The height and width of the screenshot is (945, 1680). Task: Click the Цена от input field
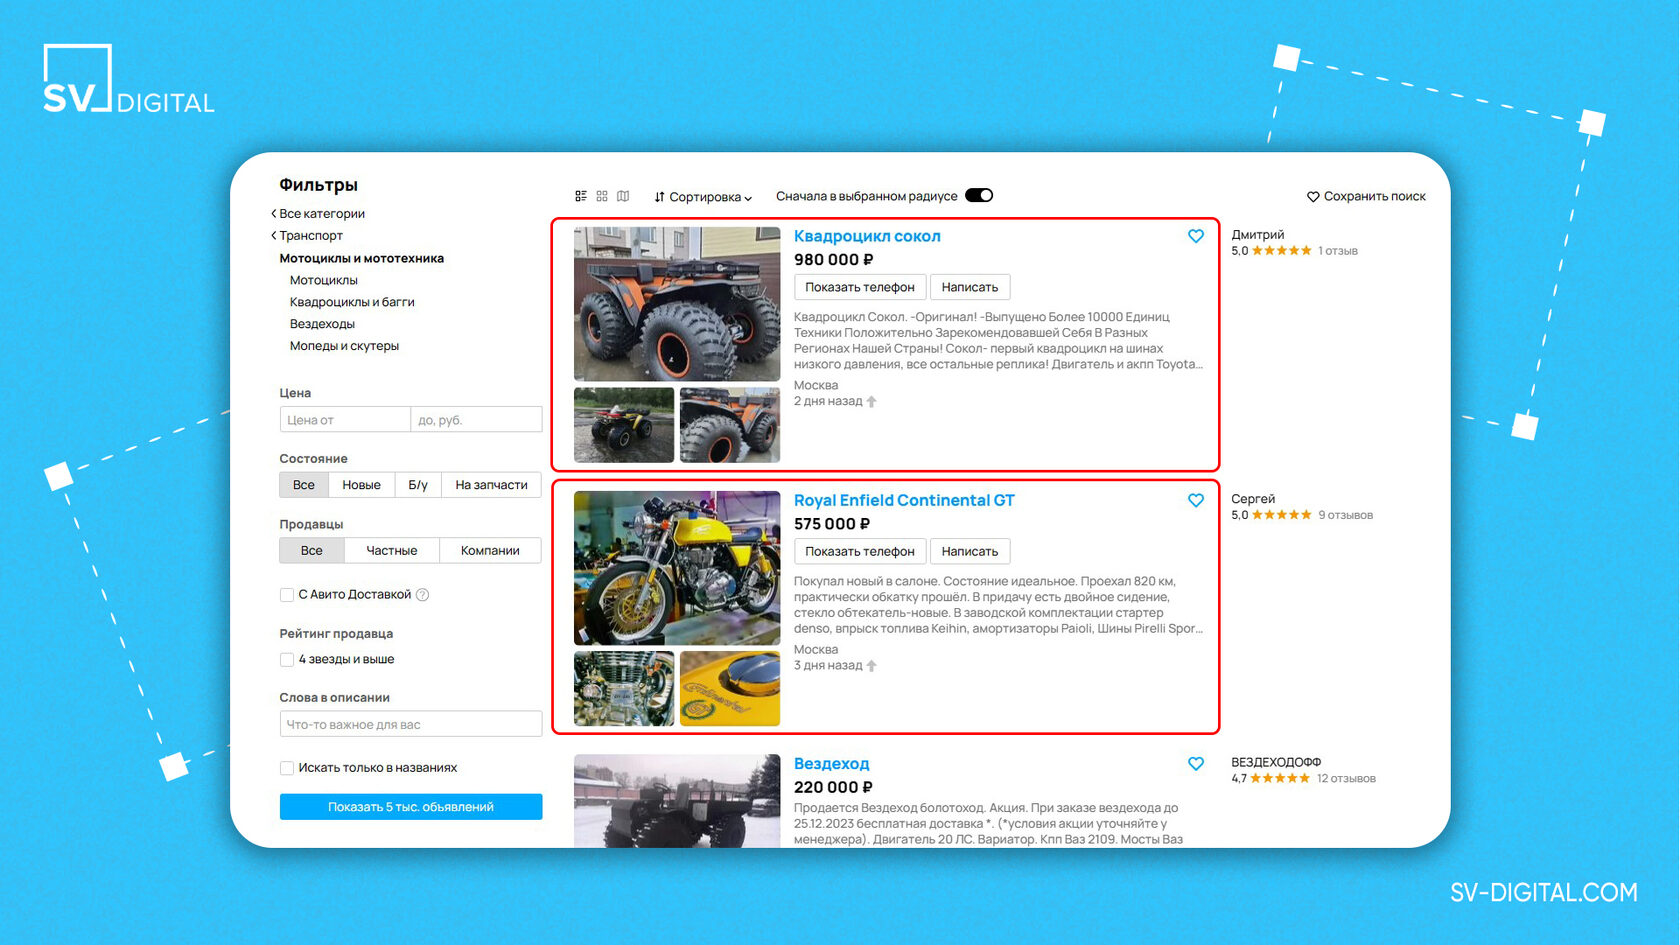point(345,419)
